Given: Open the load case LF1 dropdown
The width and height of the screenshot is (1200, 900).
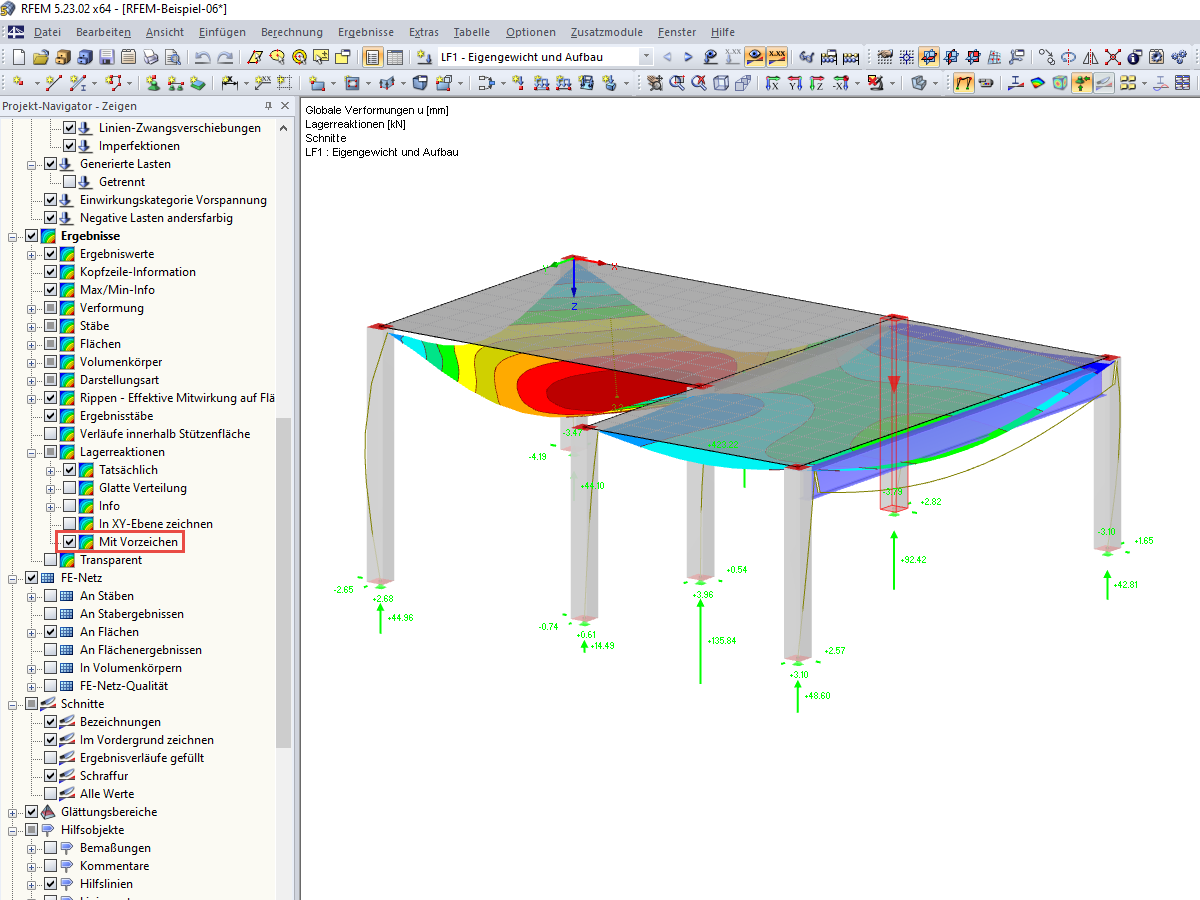Looking at the screenshot, I should [646, 57].
